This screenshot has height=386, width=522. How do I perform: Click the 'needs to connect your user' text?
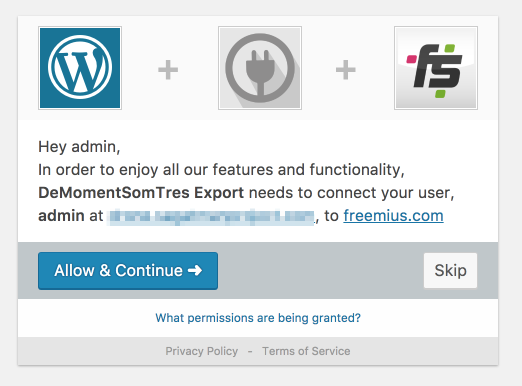pyautogui.click(x=352, y=193)
